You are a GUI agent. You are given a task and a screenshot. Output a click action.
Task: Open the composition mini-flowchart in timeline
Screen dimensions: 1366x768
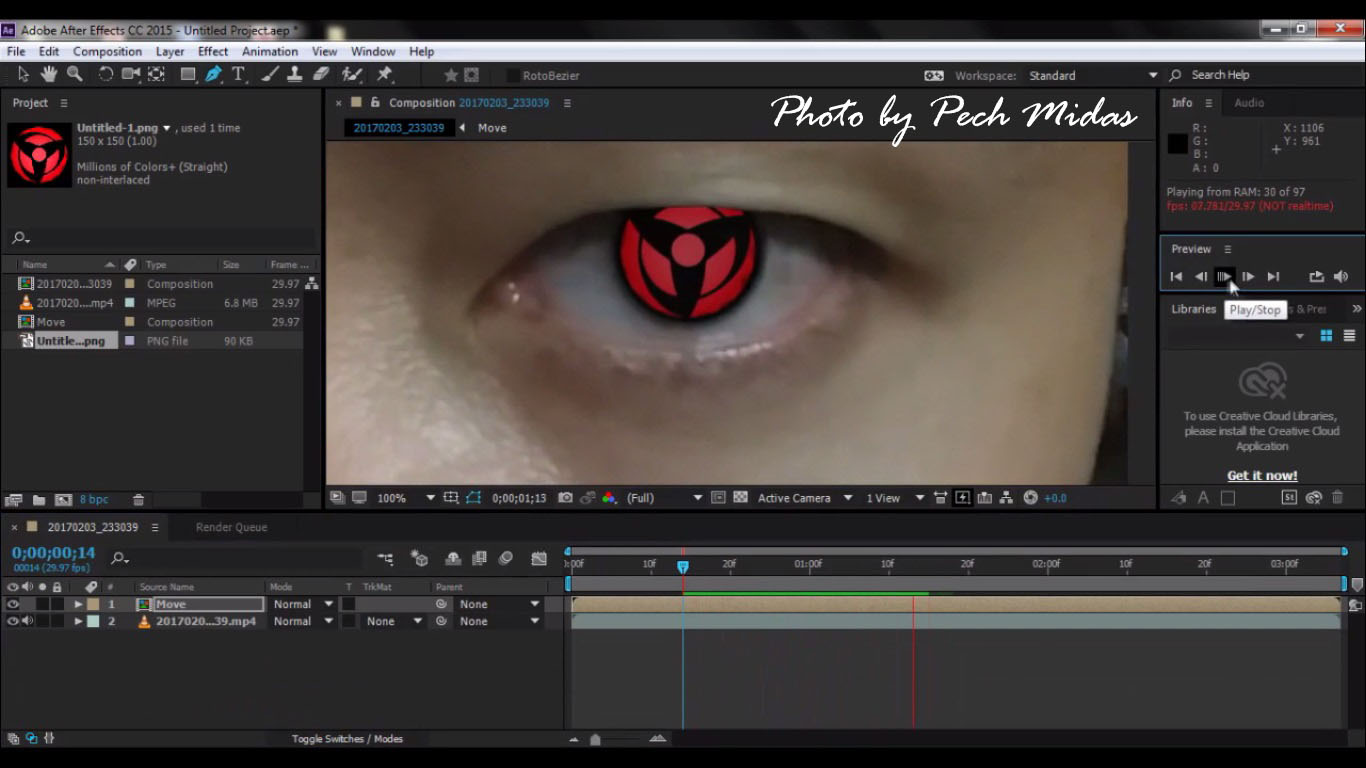[385, 558]
